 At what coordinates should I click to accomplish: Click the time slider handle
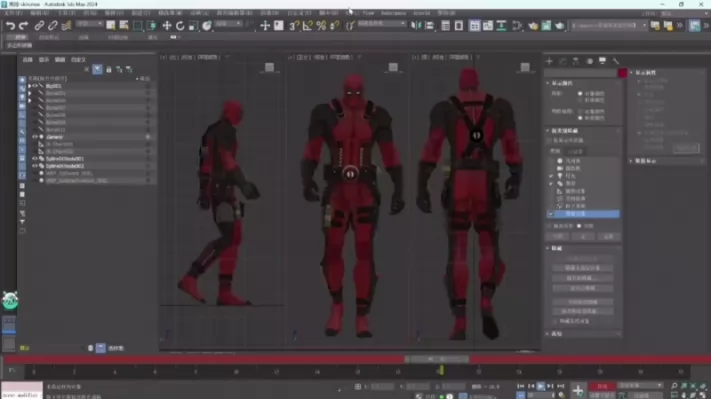click(x=437, y=359)
